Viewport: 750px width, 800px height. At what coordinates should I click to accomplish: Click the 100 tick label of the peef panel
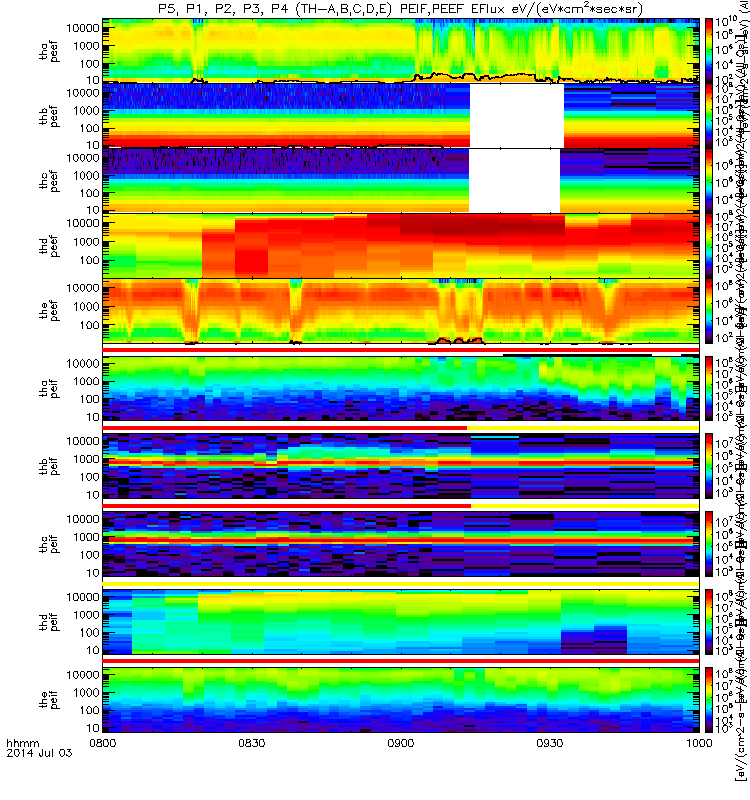tap(89, 325)
